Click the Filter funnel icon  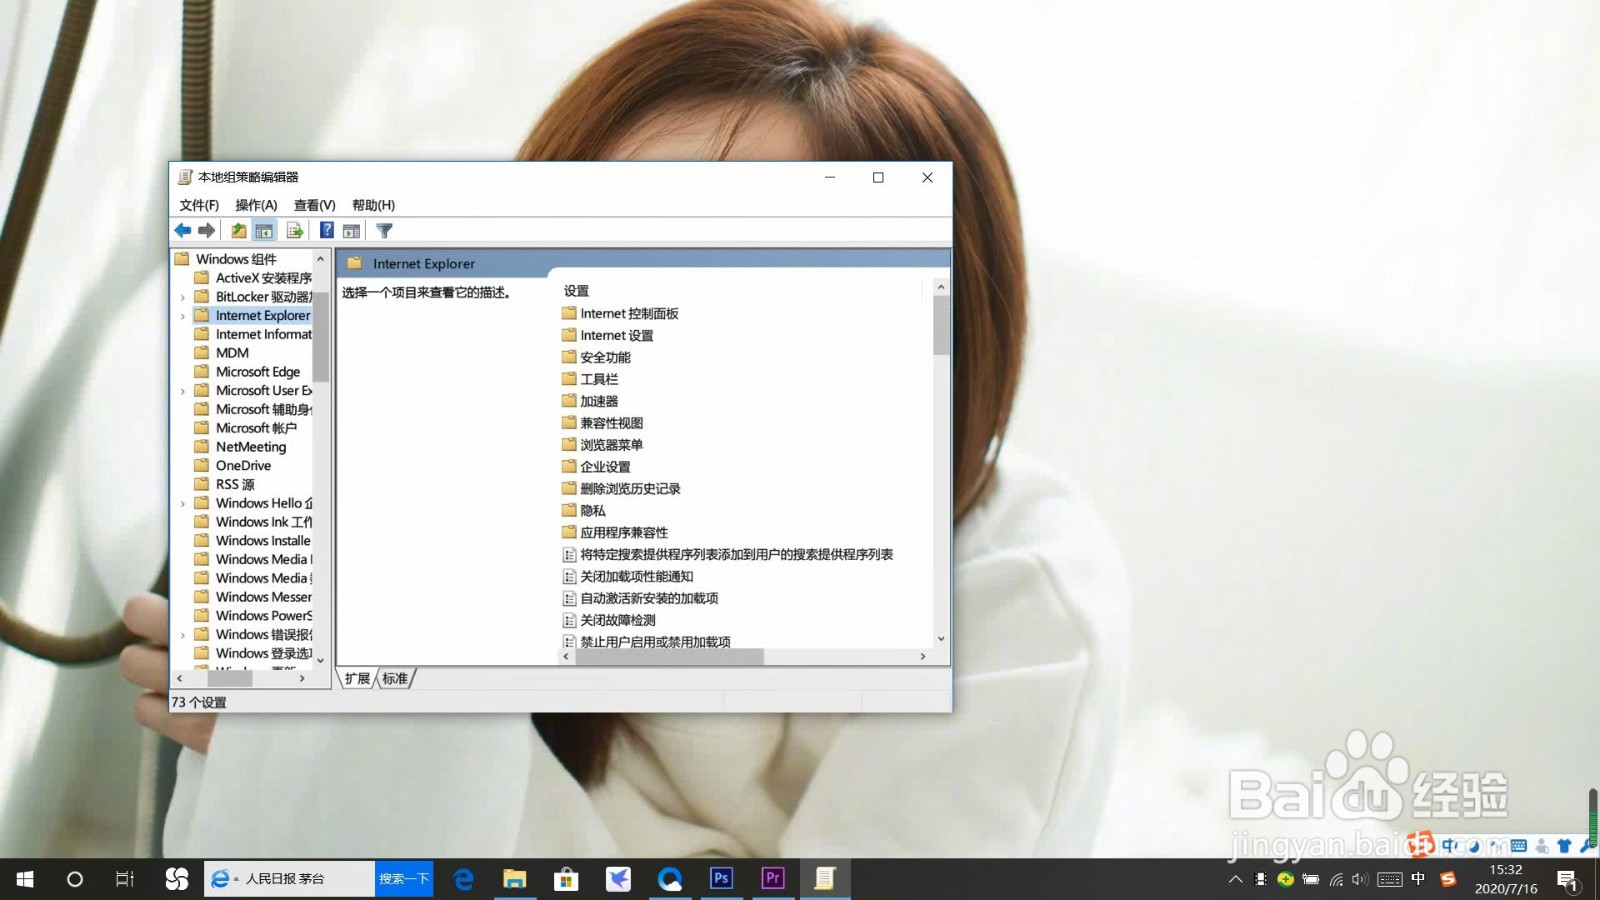pos(384,231)
